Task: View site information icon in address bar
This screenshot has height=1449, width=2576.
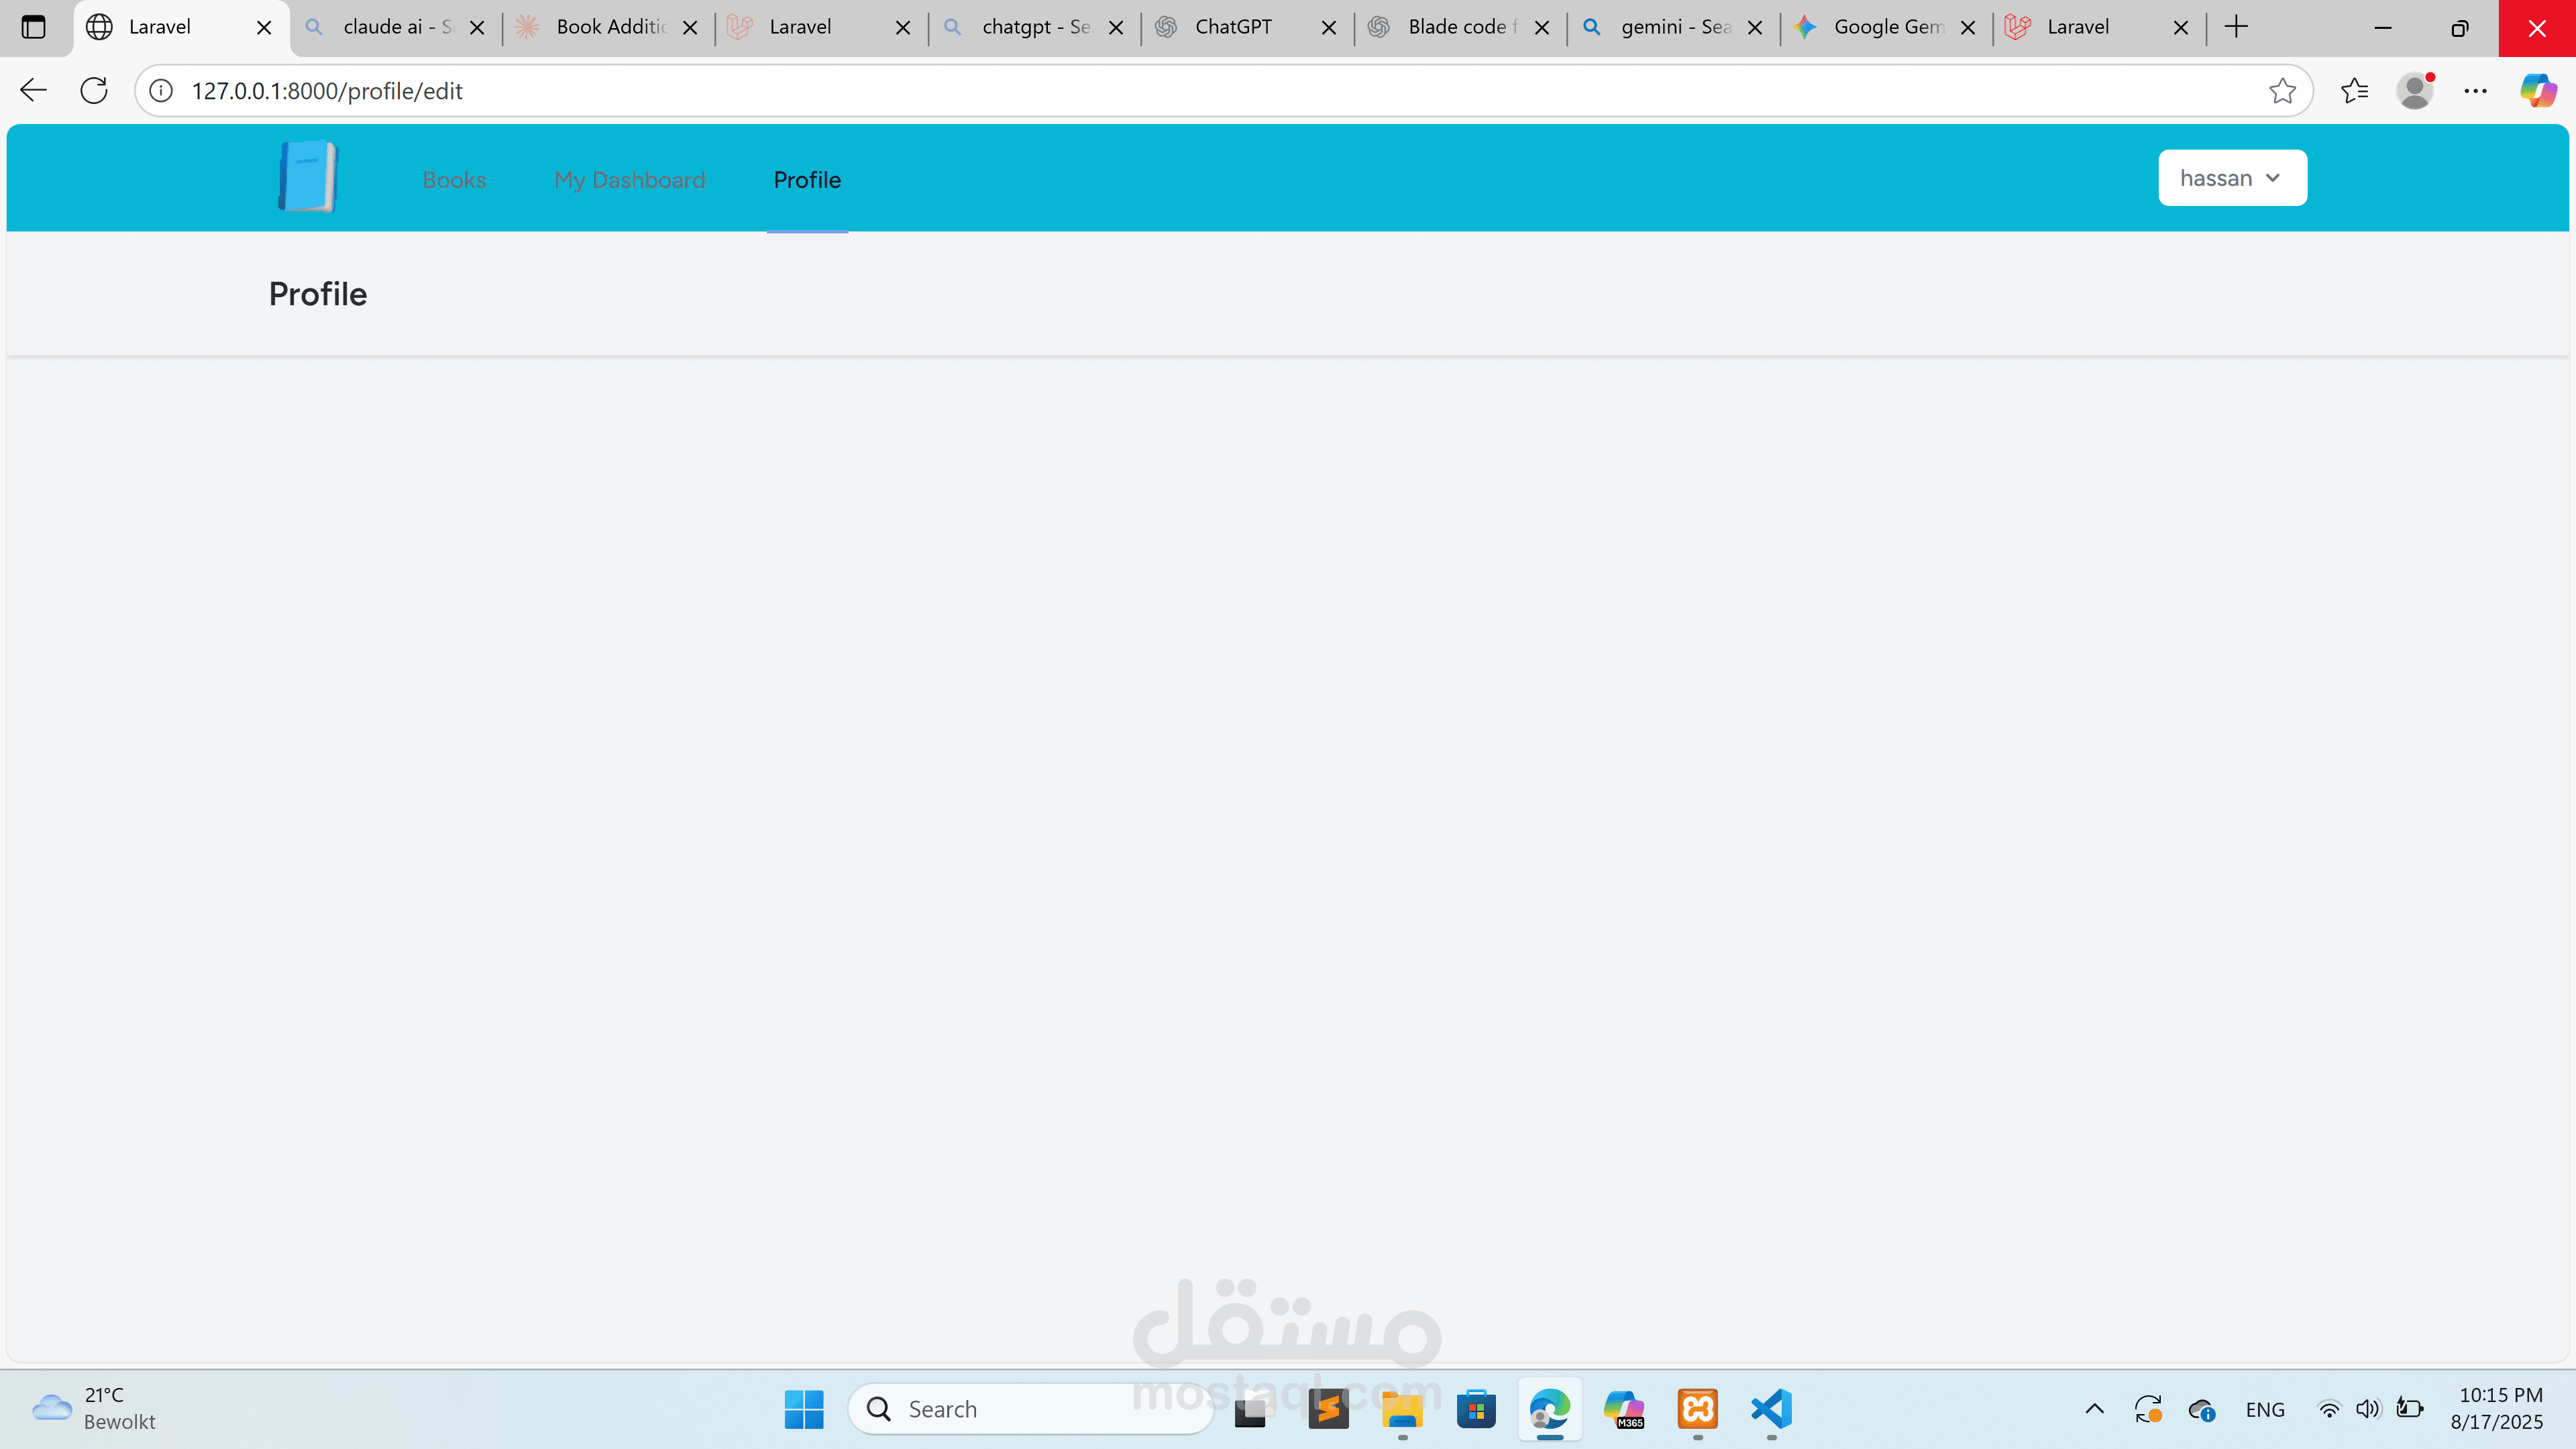Action: pos(161,91)
